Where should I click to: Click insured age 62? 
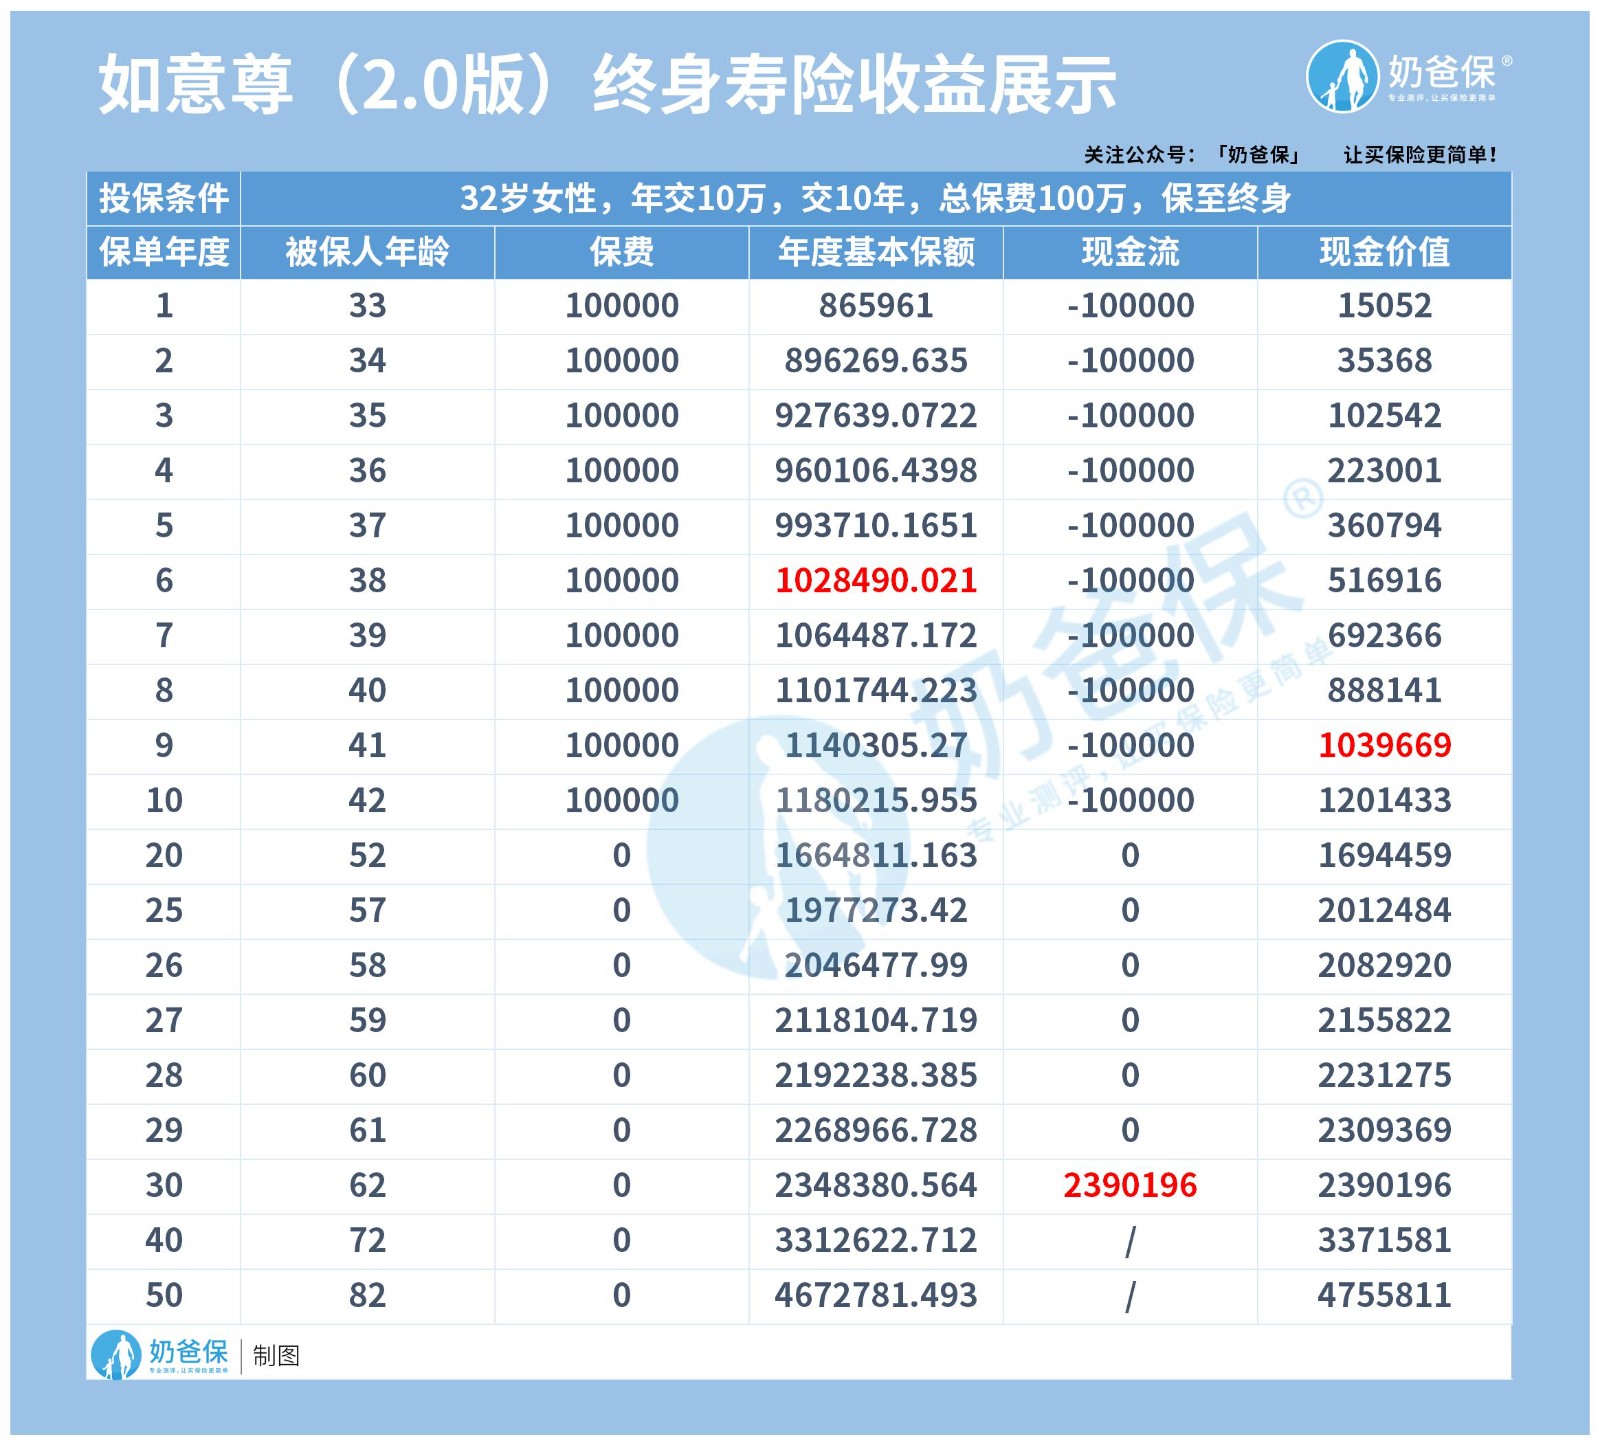pyautogui.click(x=367, y=1186)
